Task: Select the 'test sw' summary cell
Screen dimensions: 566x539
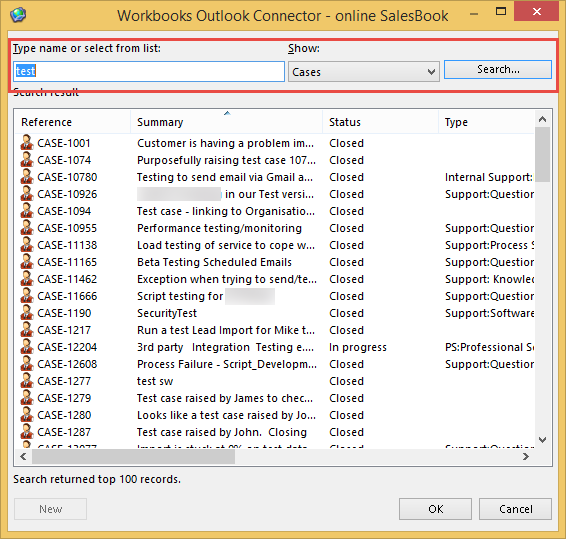Action: pos(155,381)
